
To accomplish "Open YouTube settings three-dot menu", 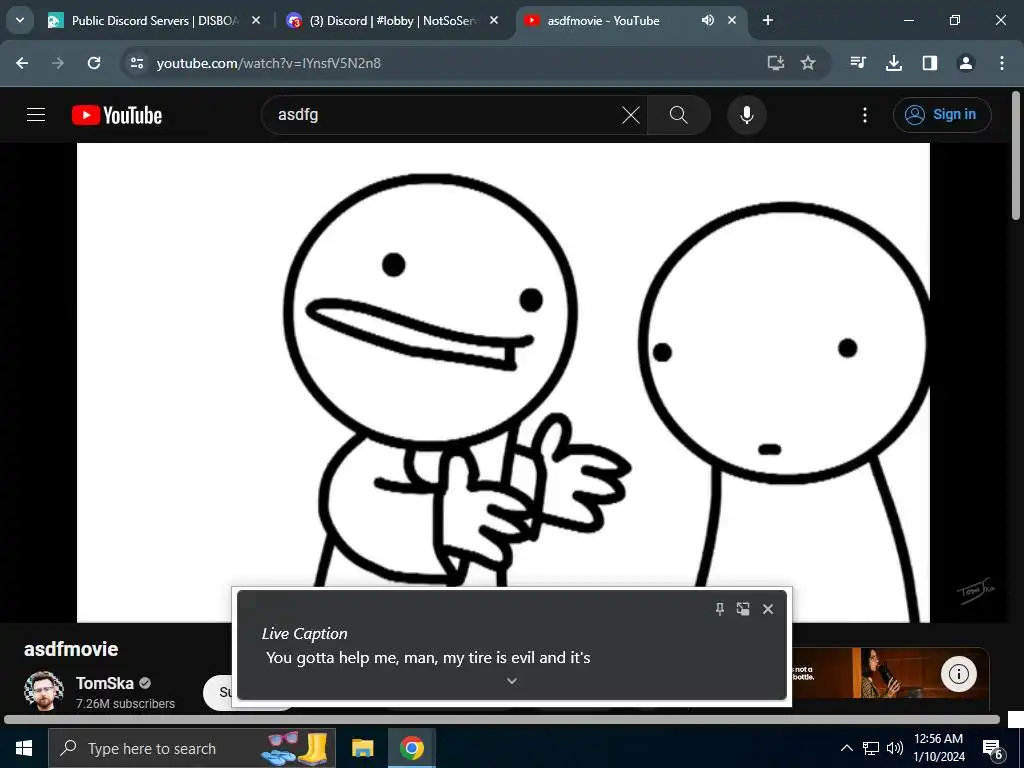I will 865,115.
